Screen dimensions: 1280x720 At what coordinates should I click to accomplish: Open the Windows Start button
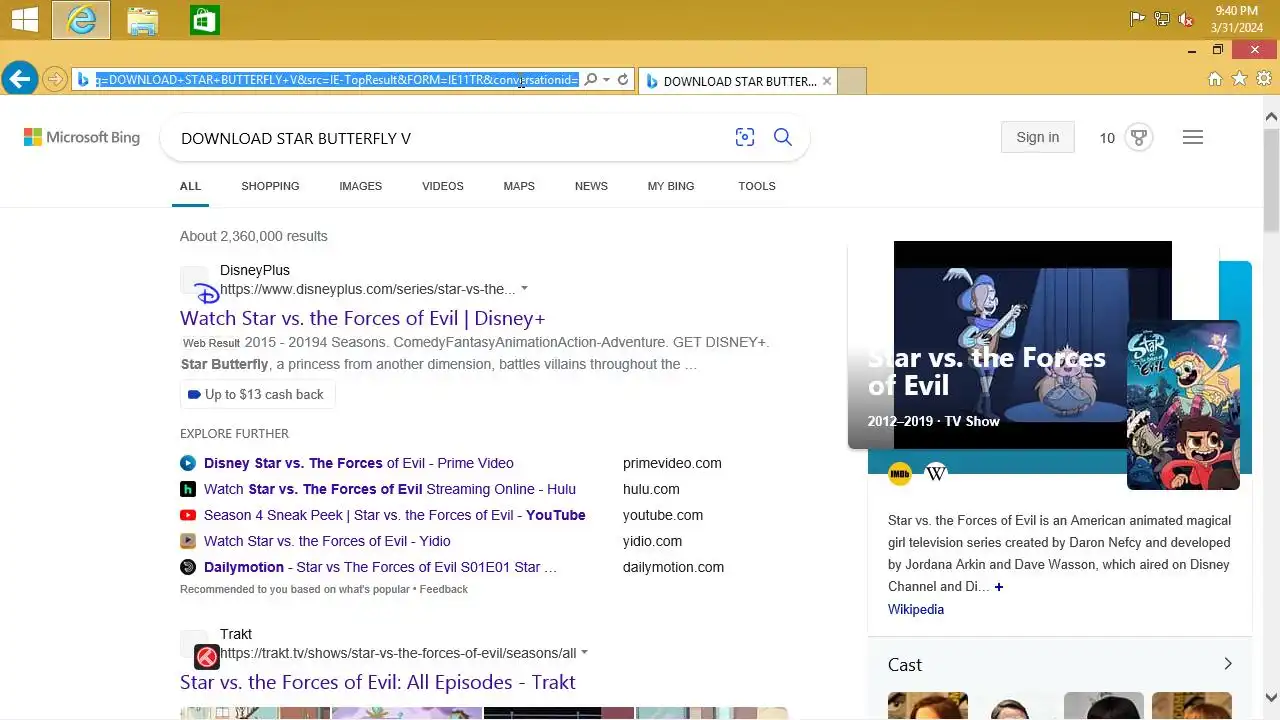[25, 19]
